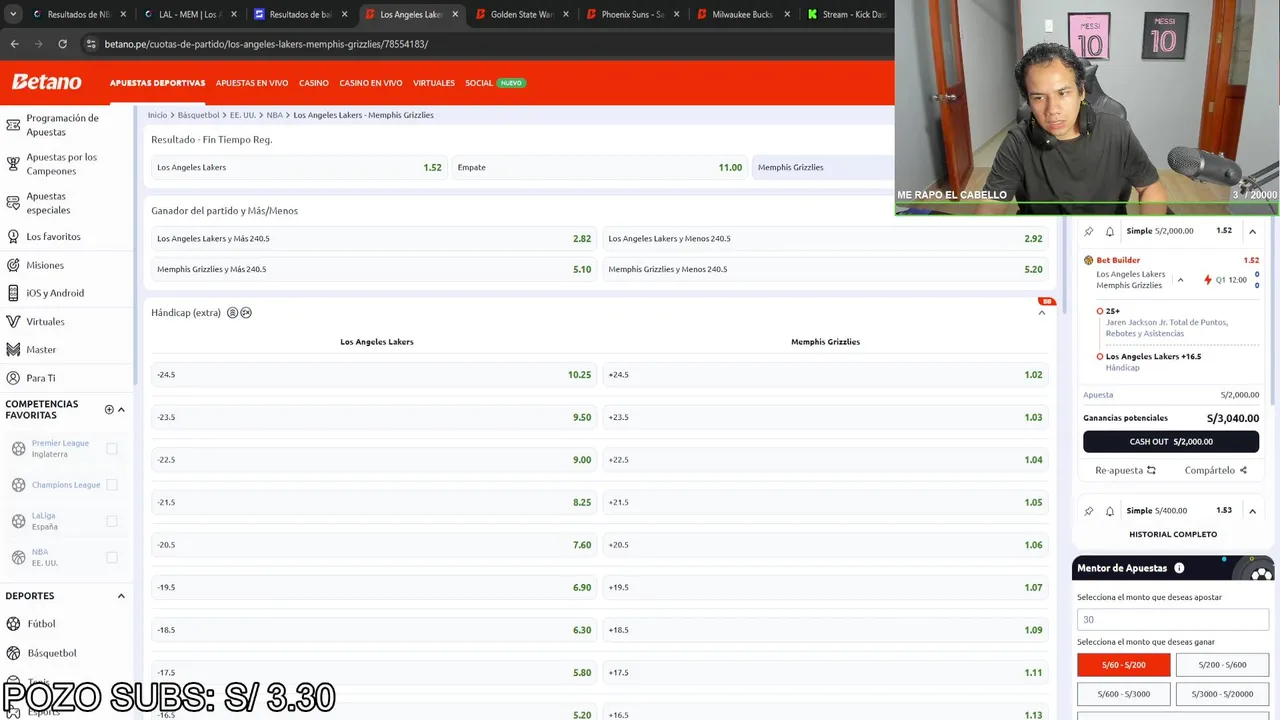
Task: Open the Virtuales sidebar icon
Action: coord(13,322)
